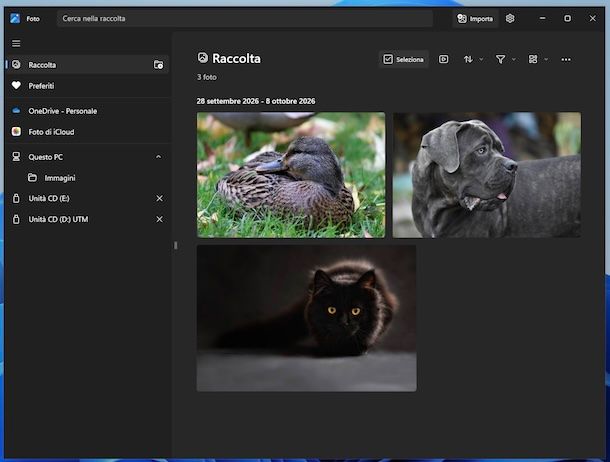
Task: Open the Immagini folder
Action: (88, 178)
